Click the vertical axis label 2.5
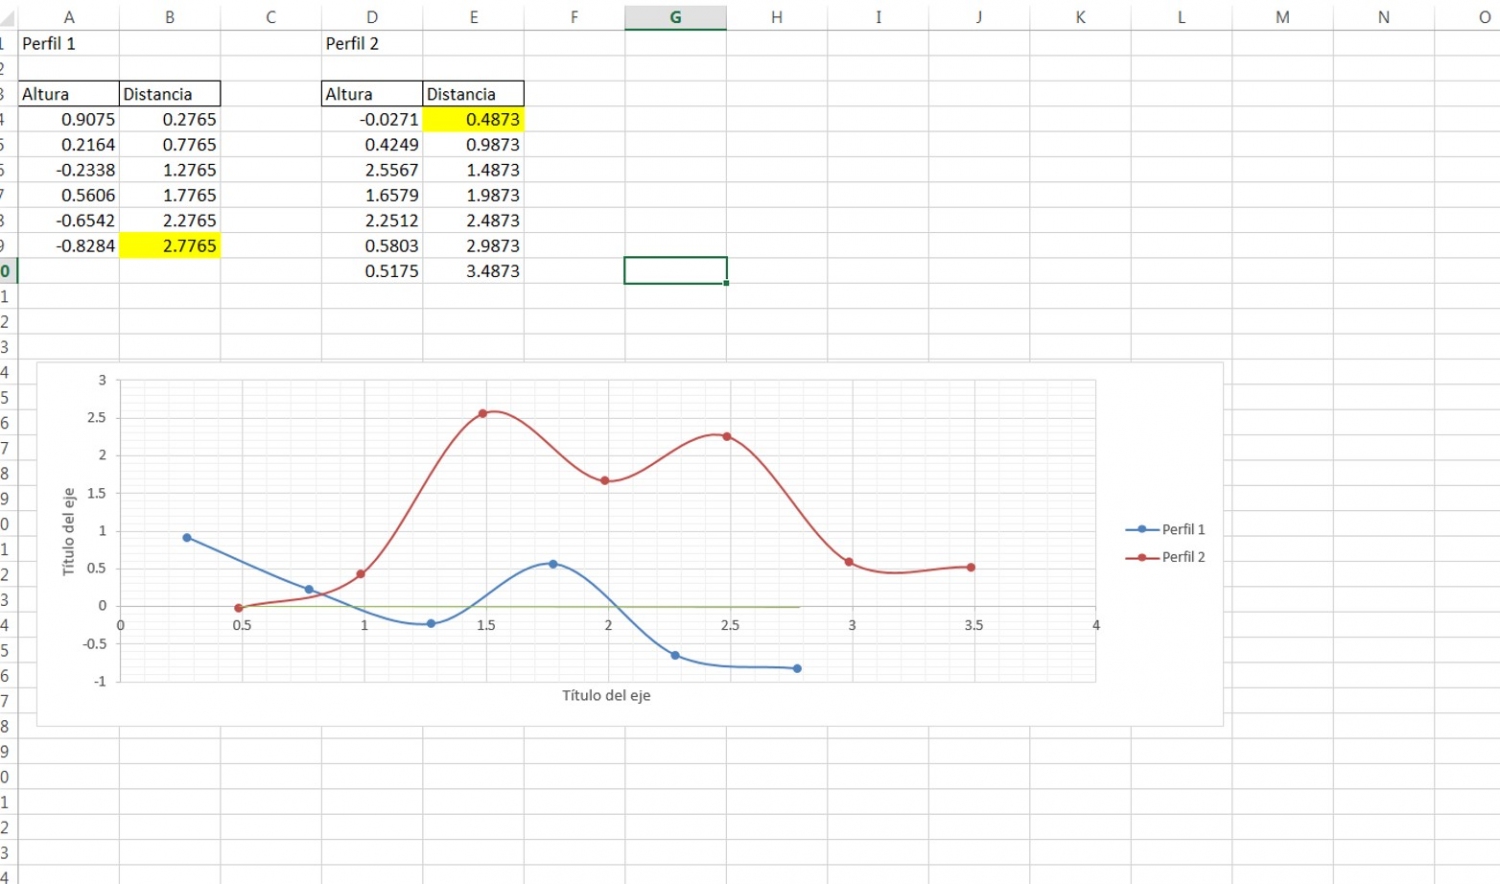 point(96,417)
